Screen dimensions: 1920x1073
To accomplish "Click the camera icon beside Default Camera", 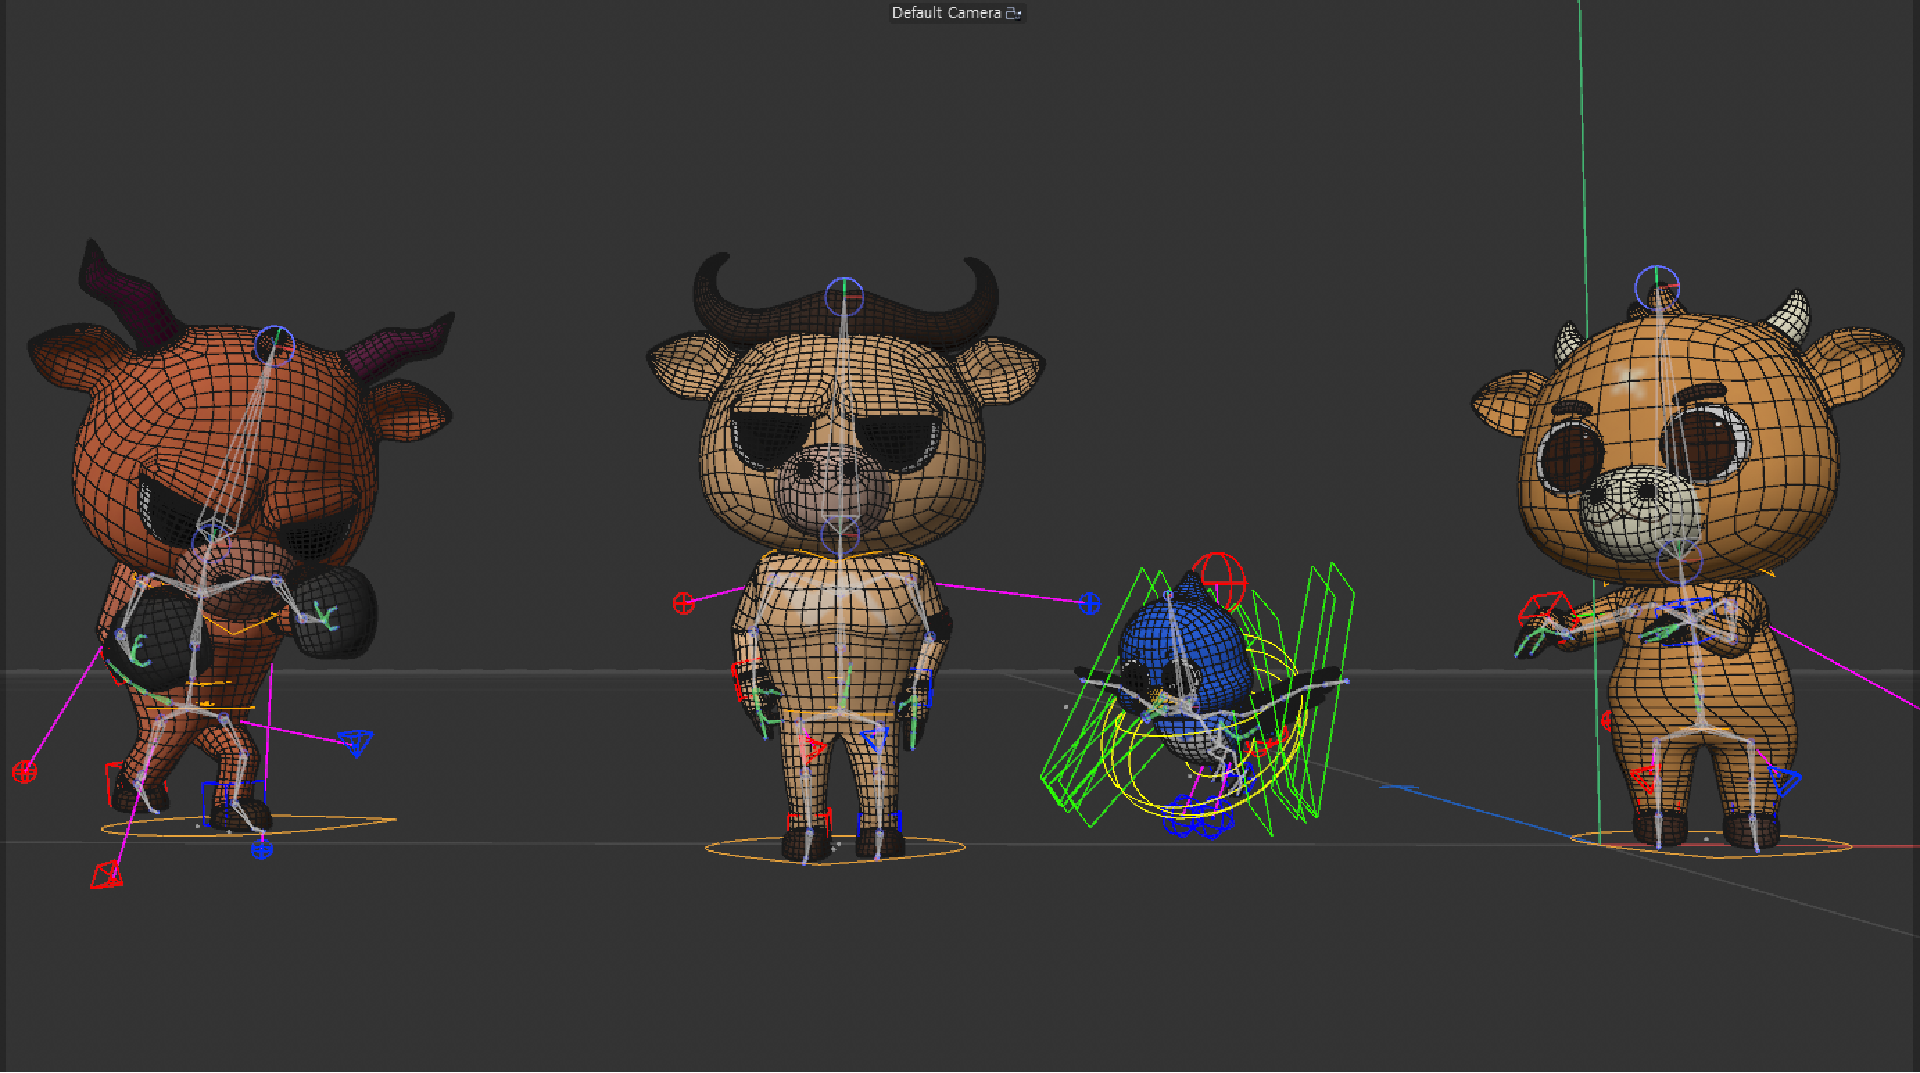I will click(1013, 13).
